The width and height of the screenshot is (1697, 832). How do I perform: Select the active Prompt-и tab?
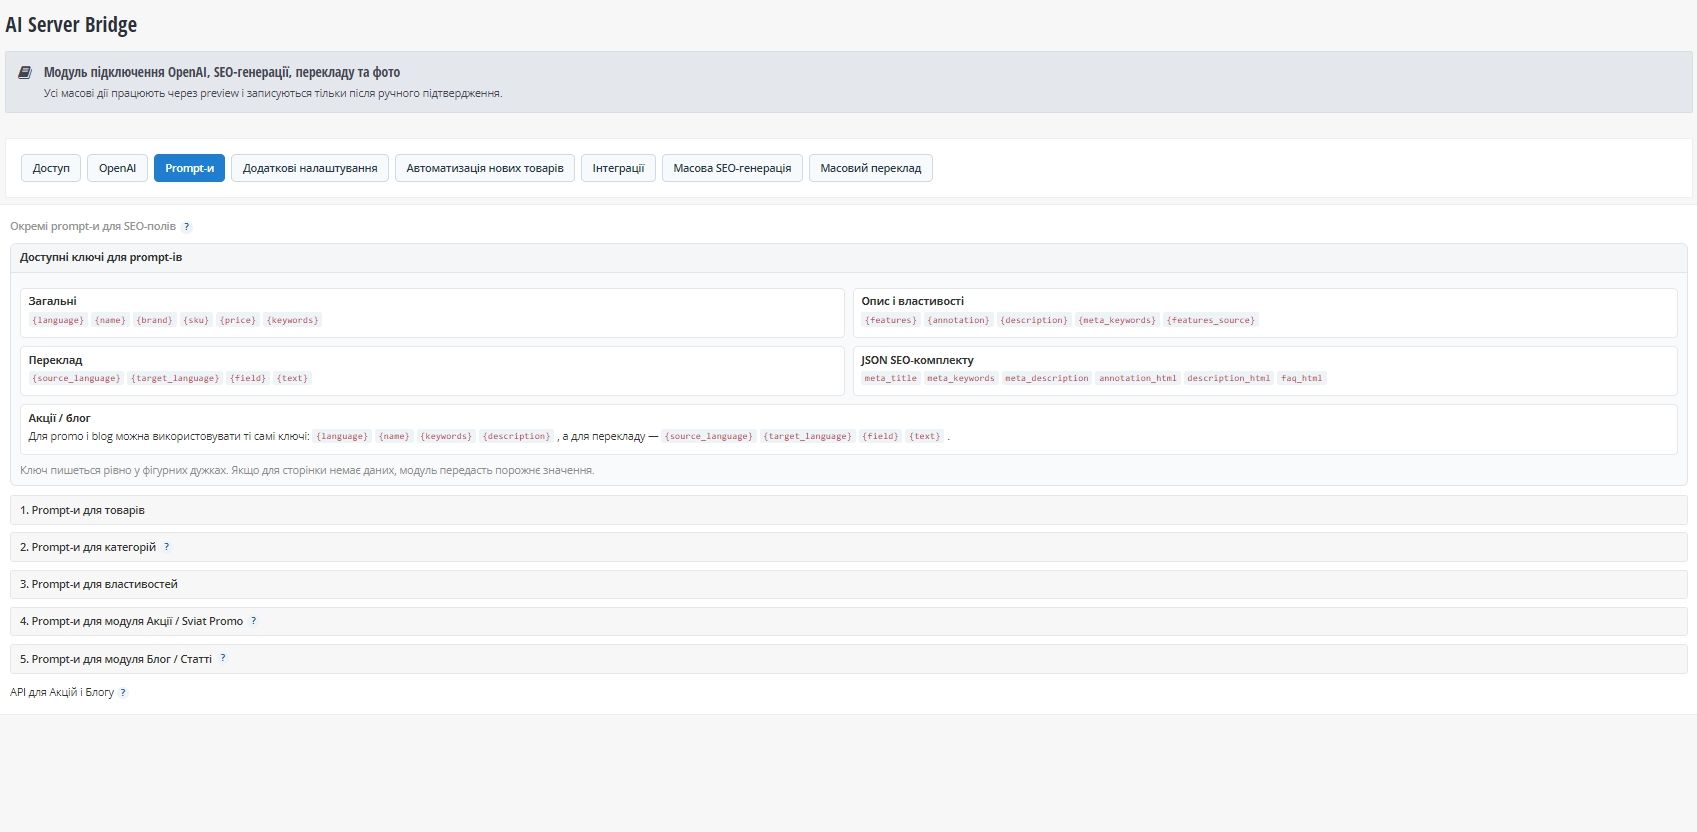[x=190, y=168]
